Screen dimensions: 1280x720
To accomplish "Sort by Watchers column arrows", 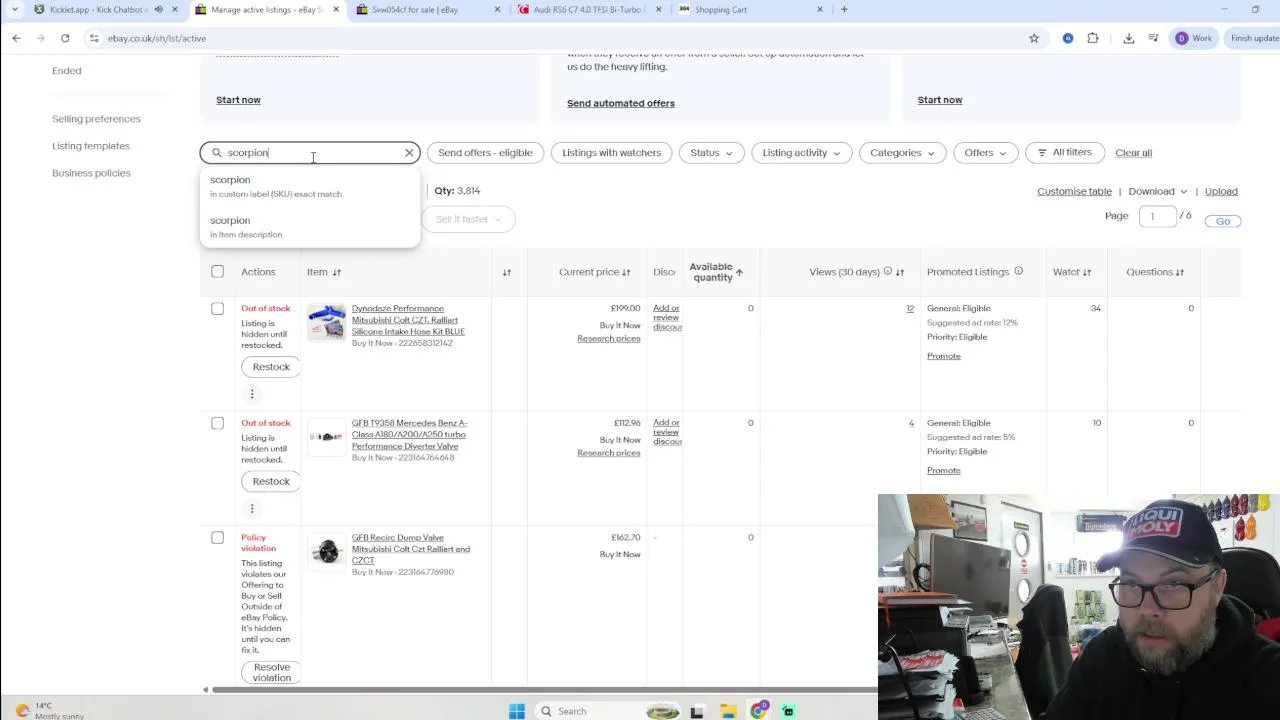I will pyautogui.click(x=1087, y=272).
